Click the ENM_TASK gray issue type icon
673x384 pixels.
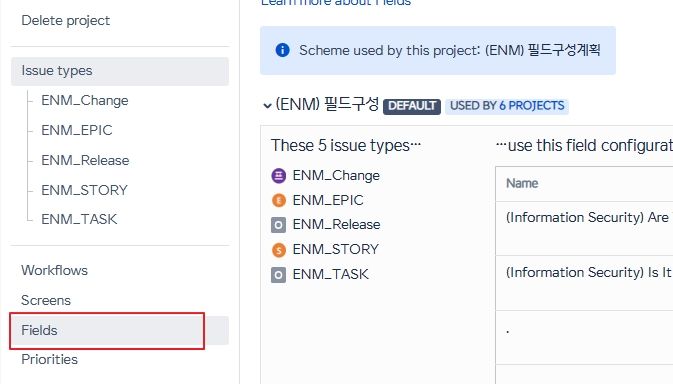(x=279, y=275)
